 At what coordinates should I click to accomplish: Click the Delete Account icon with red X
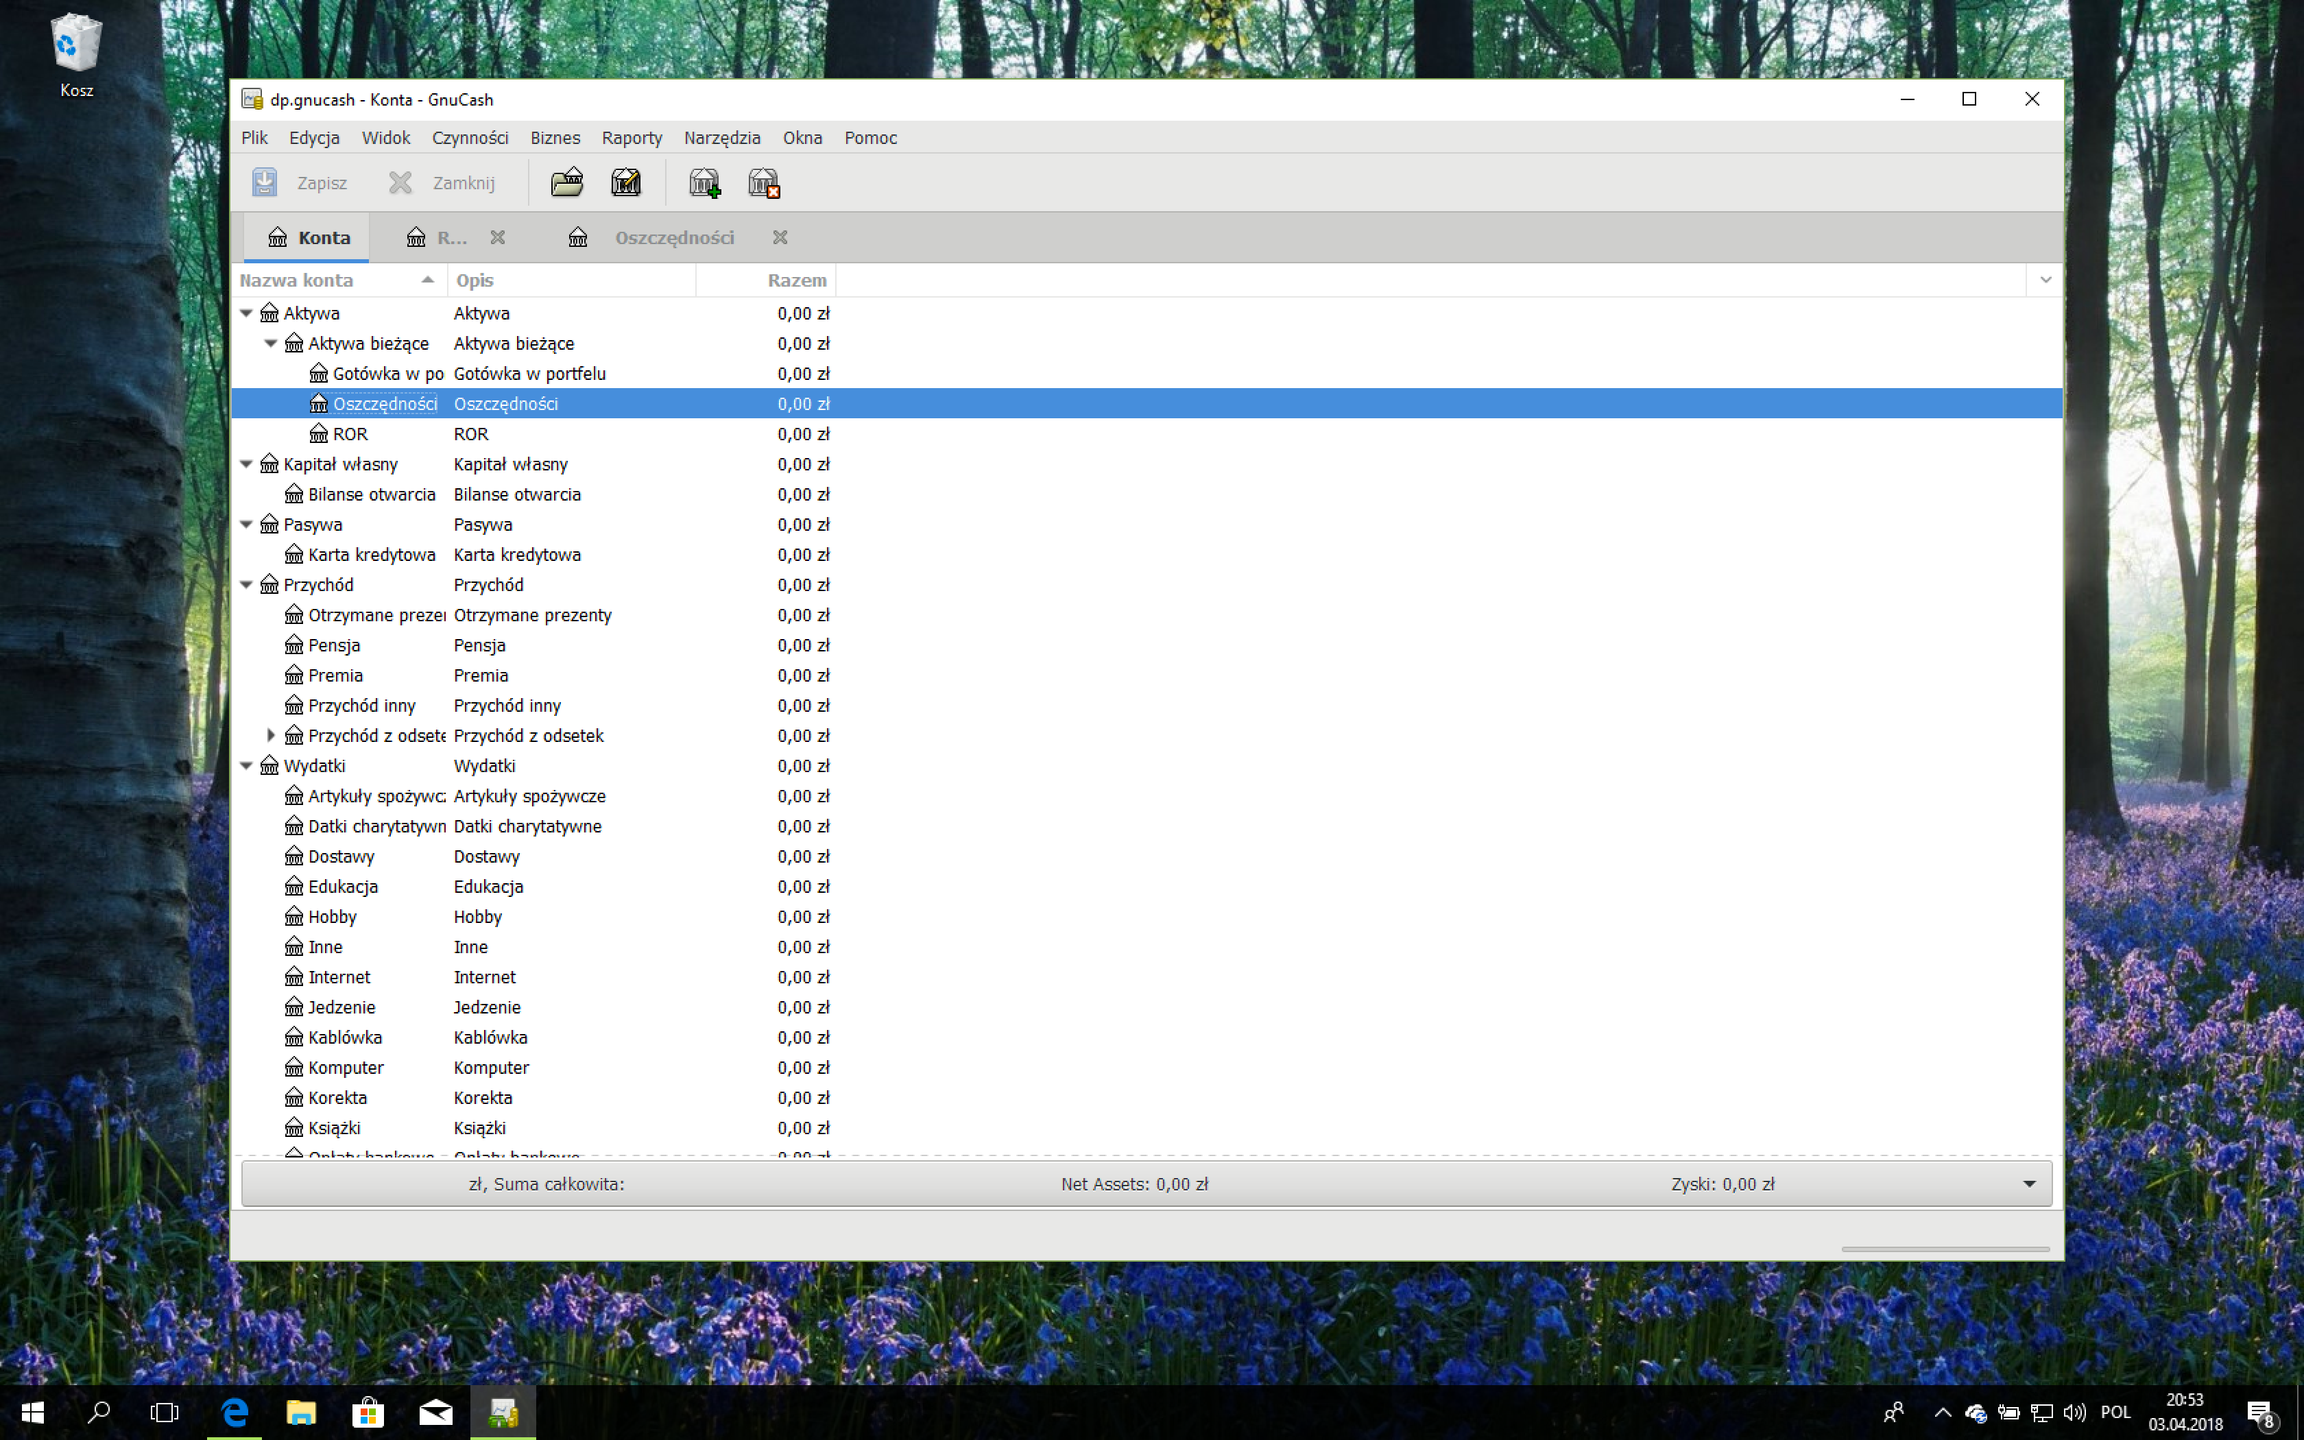(x=764, y=183)
